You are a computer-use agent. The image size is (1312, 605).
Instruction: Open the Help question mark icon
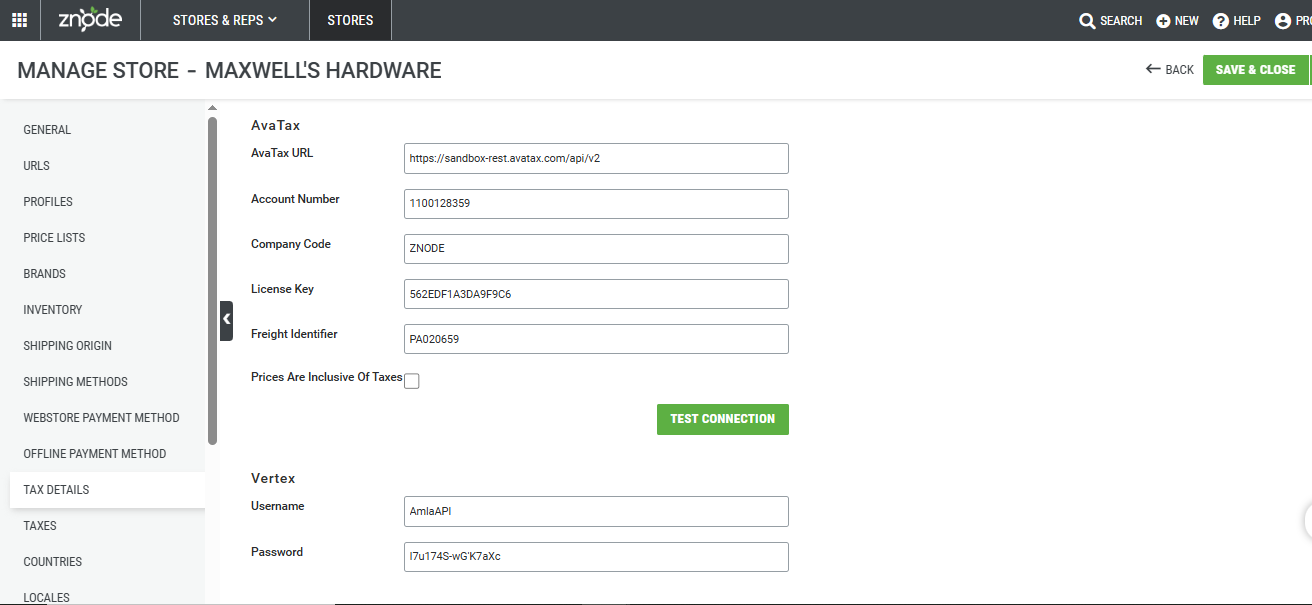(x=1220, y=21)
